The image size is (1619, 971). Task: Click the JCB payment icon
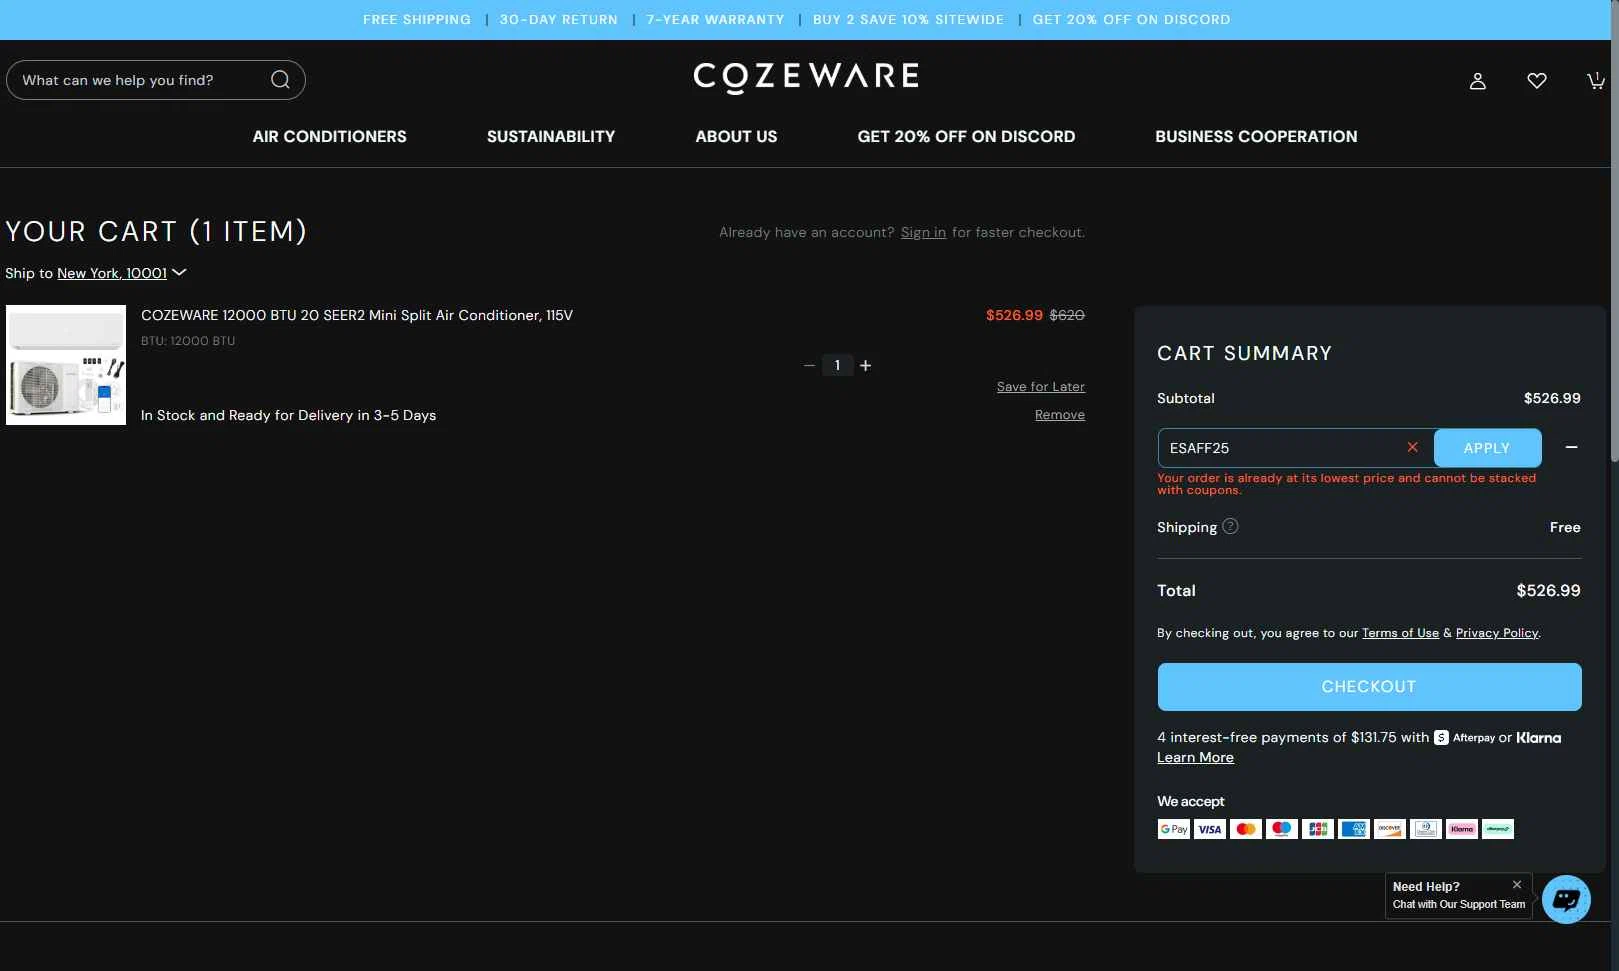pyautogui.click(x=1318, y=829)
